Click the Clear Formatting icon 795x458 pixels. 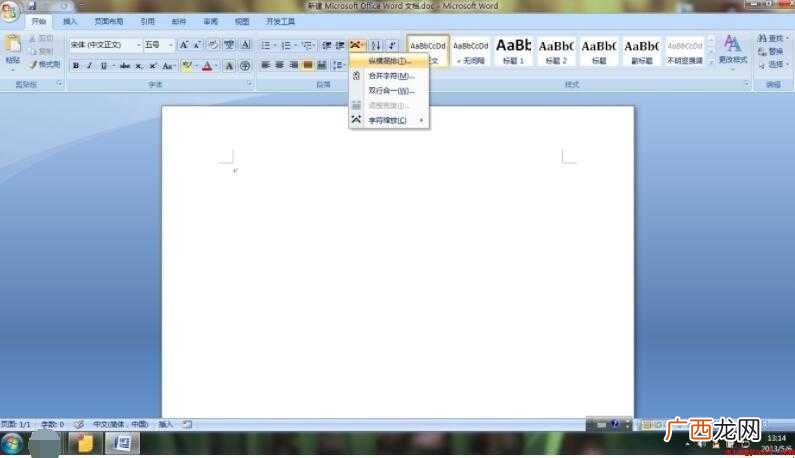213,45
